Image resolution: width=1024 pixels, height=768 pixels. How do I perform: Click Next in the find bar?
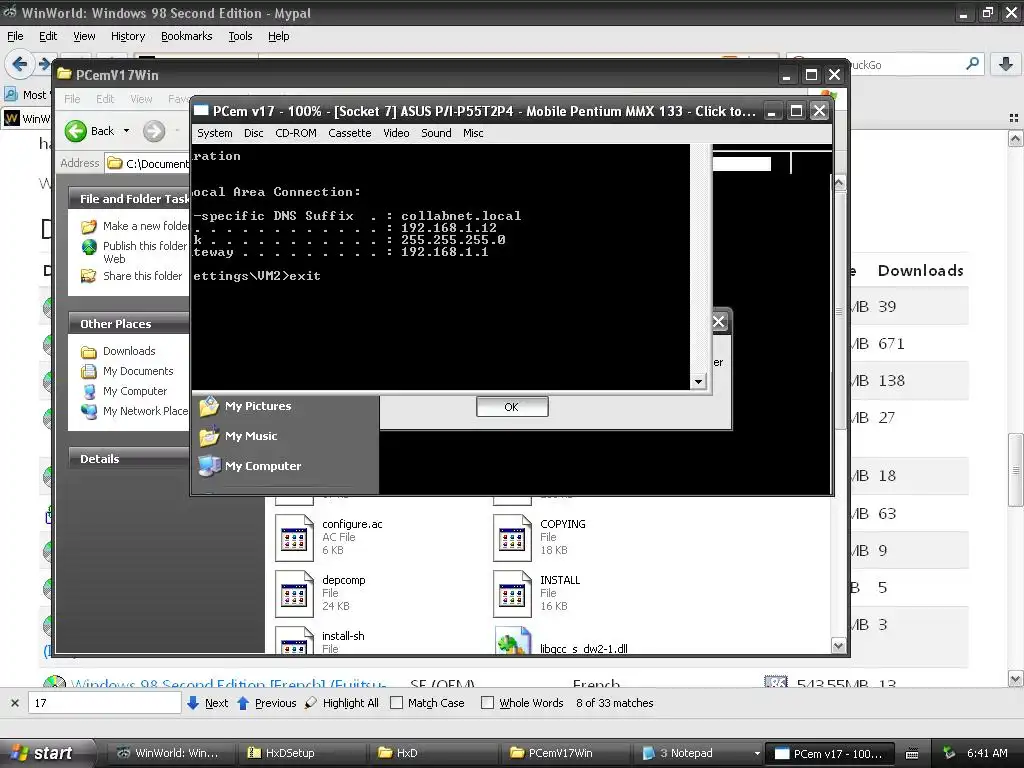point(208,703)
